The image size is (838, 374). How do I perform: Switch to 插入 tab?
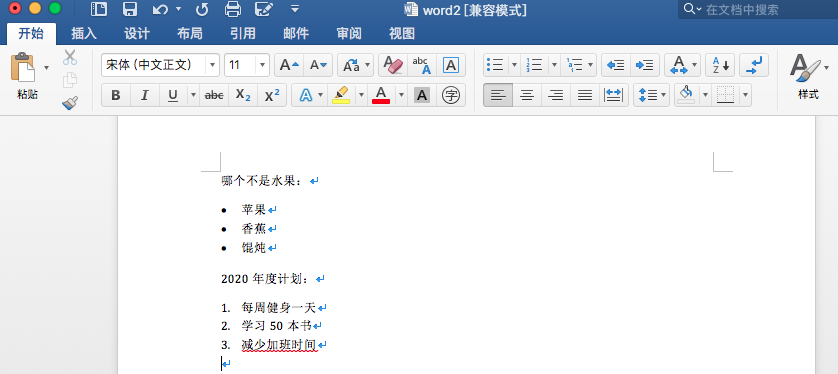(x=84, y=34)
